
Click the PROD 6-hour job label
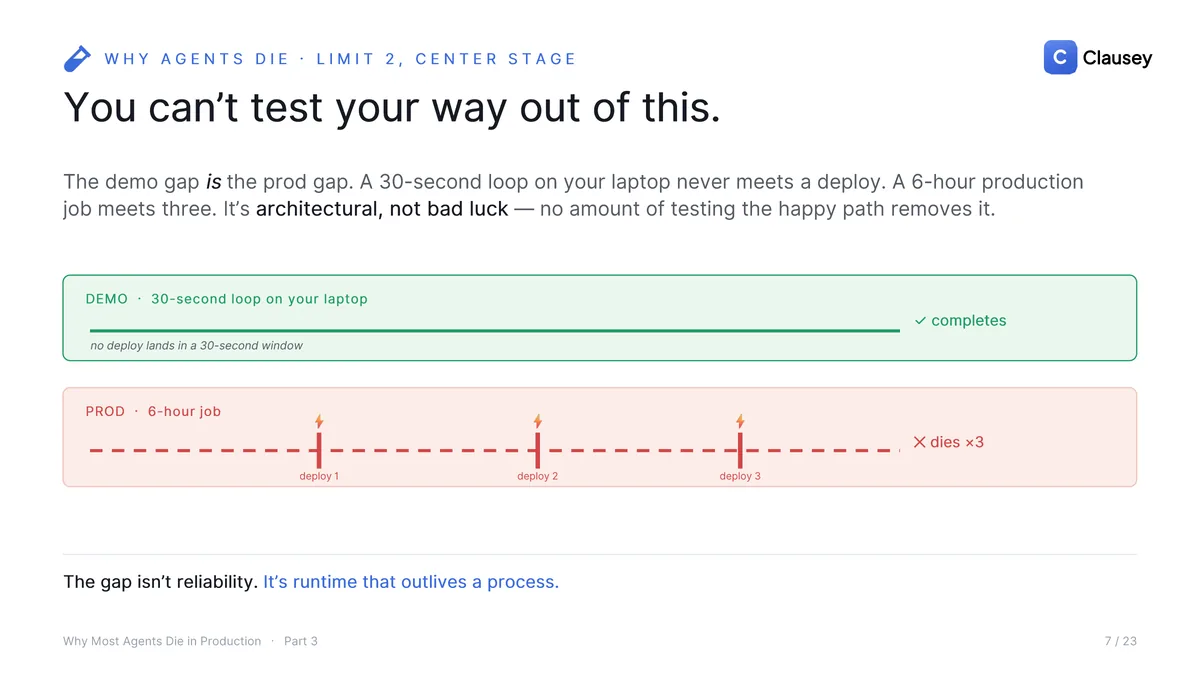[x=153, y=411]
